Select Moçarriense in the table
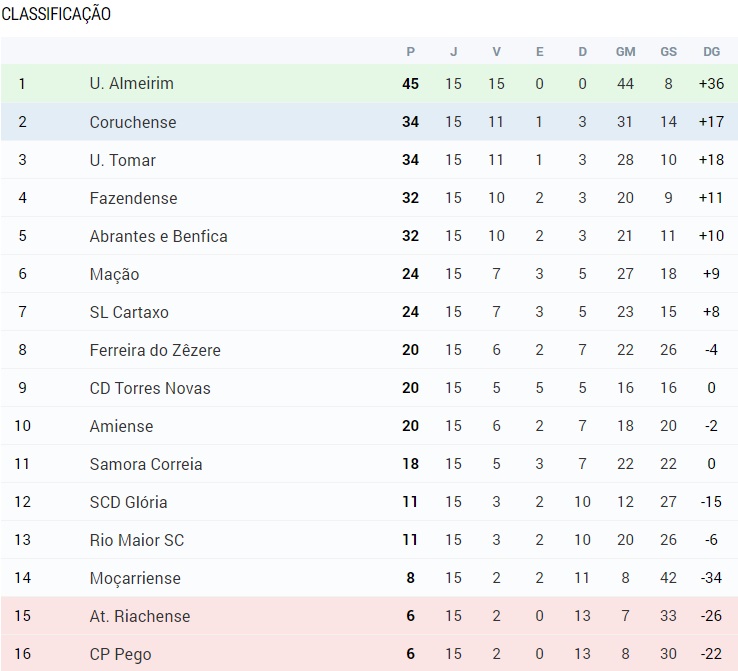Viewport: 738px width, 671px height. [x=135, y=578]
